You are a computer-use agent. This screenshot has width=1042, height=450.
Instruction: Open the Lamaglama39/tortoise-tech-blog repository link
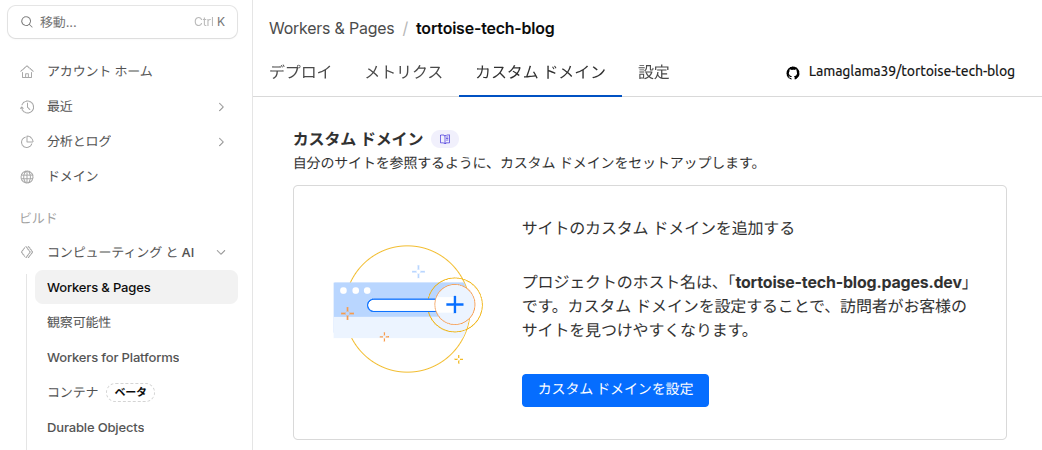[911, 72]
